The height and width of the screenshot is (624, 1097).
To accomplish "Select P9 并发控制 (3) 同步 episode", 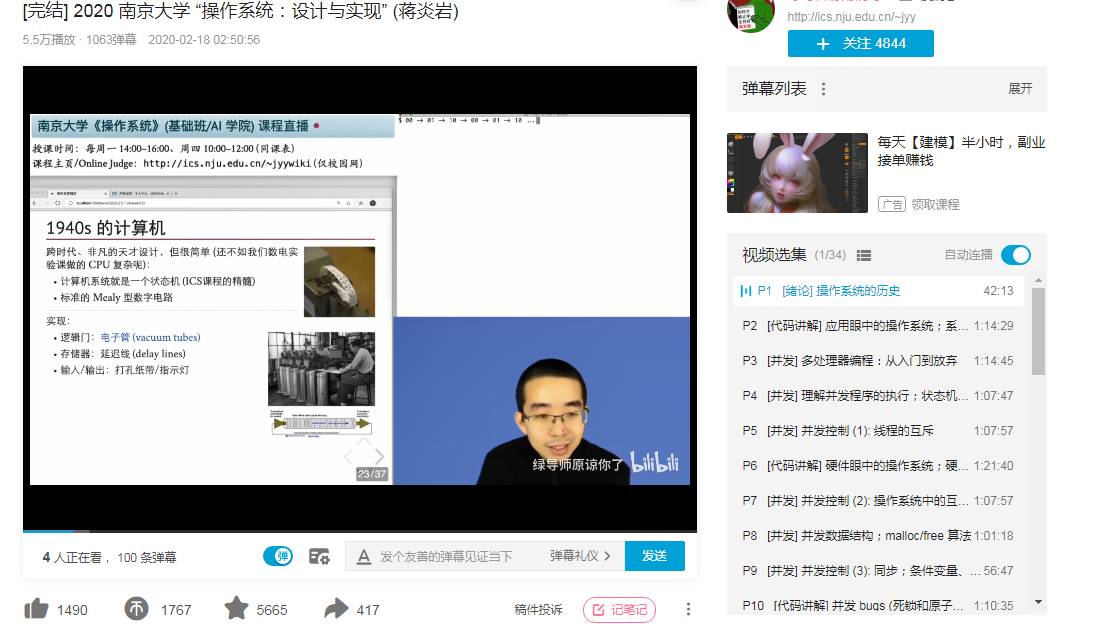I will pyautogui.click(x=879, y=570).
